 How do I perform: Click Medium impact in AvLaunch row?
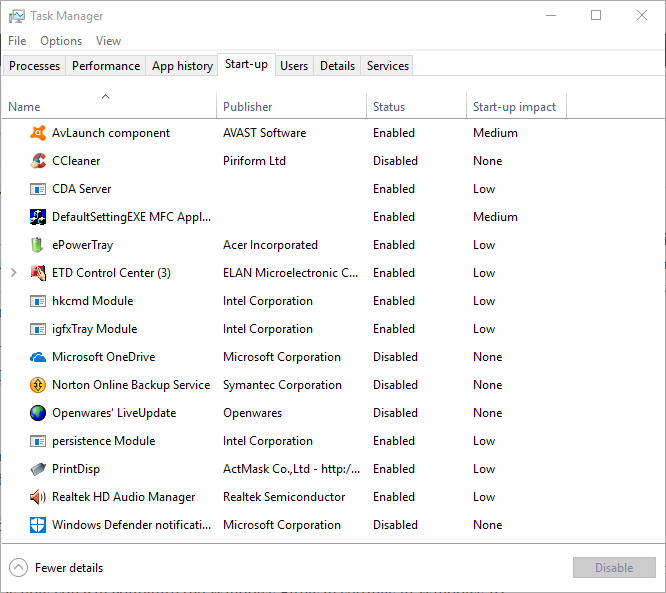pyautogui.click(x=495, y=133)
